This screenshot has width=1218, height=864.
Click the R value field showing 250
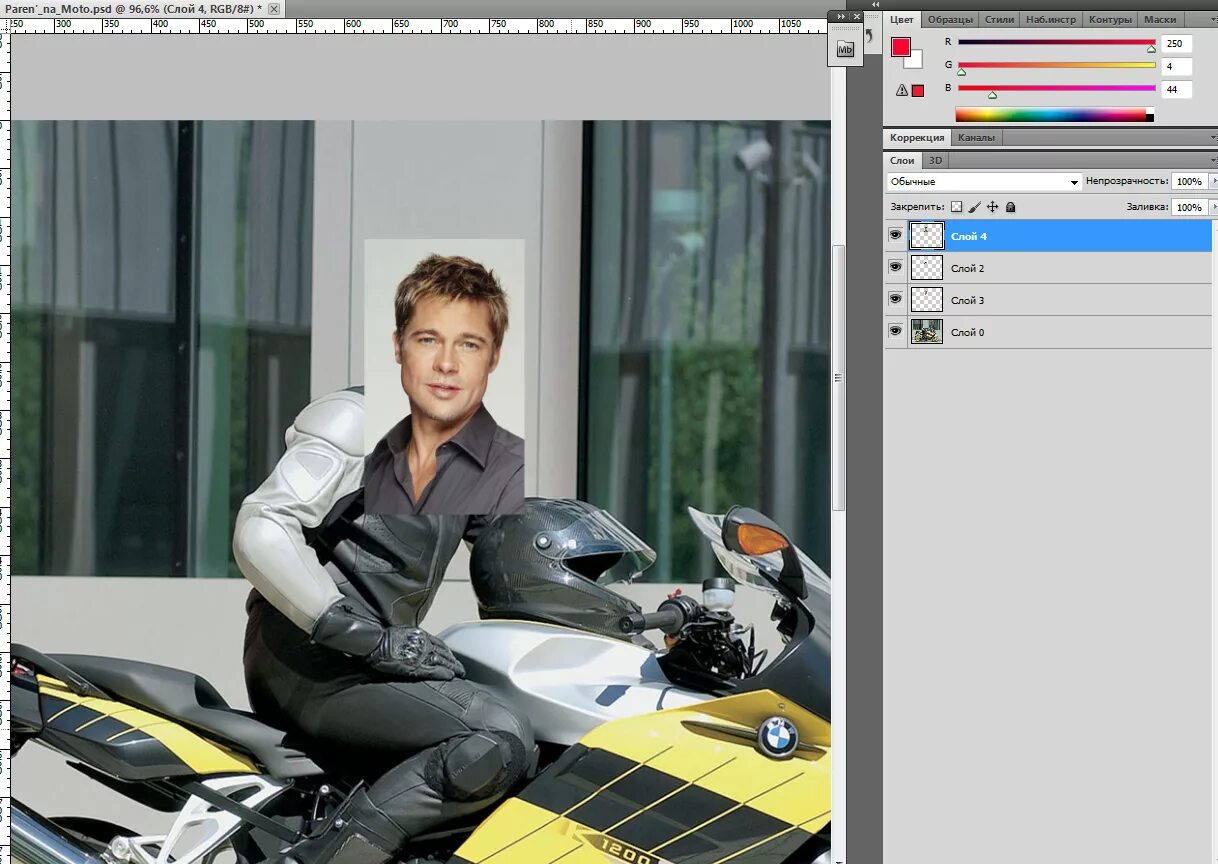point(1176,43)
